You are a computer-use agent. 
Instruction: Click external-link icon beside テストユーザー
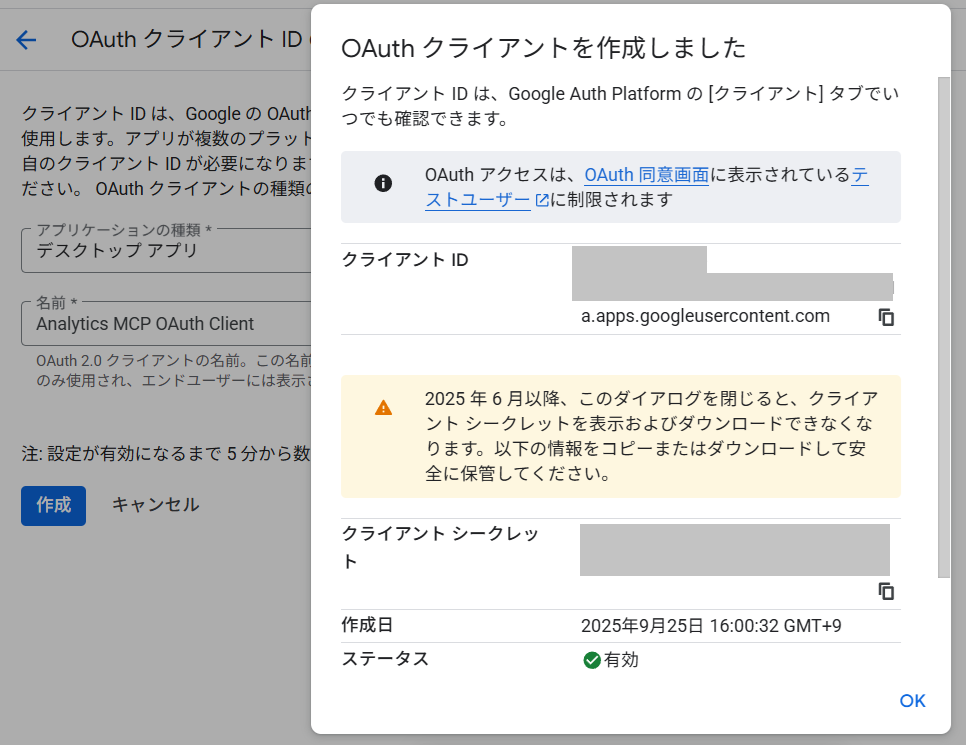pos(542,200)
